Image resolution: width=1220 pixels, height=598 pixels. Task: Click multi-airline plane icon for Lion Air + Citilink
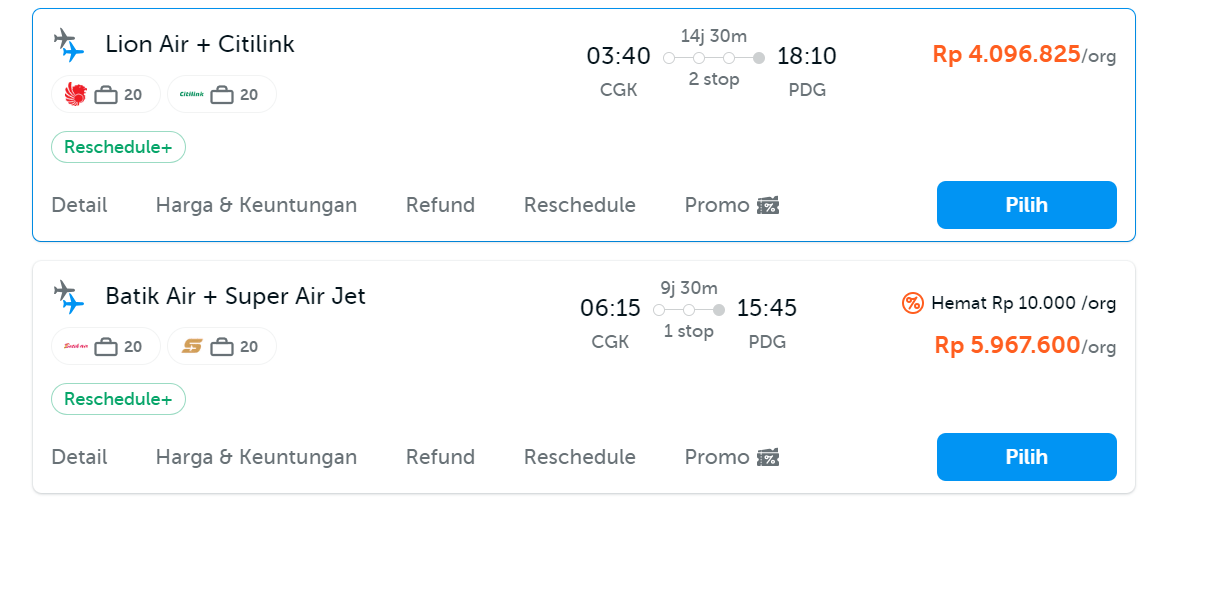click(68, 45)
